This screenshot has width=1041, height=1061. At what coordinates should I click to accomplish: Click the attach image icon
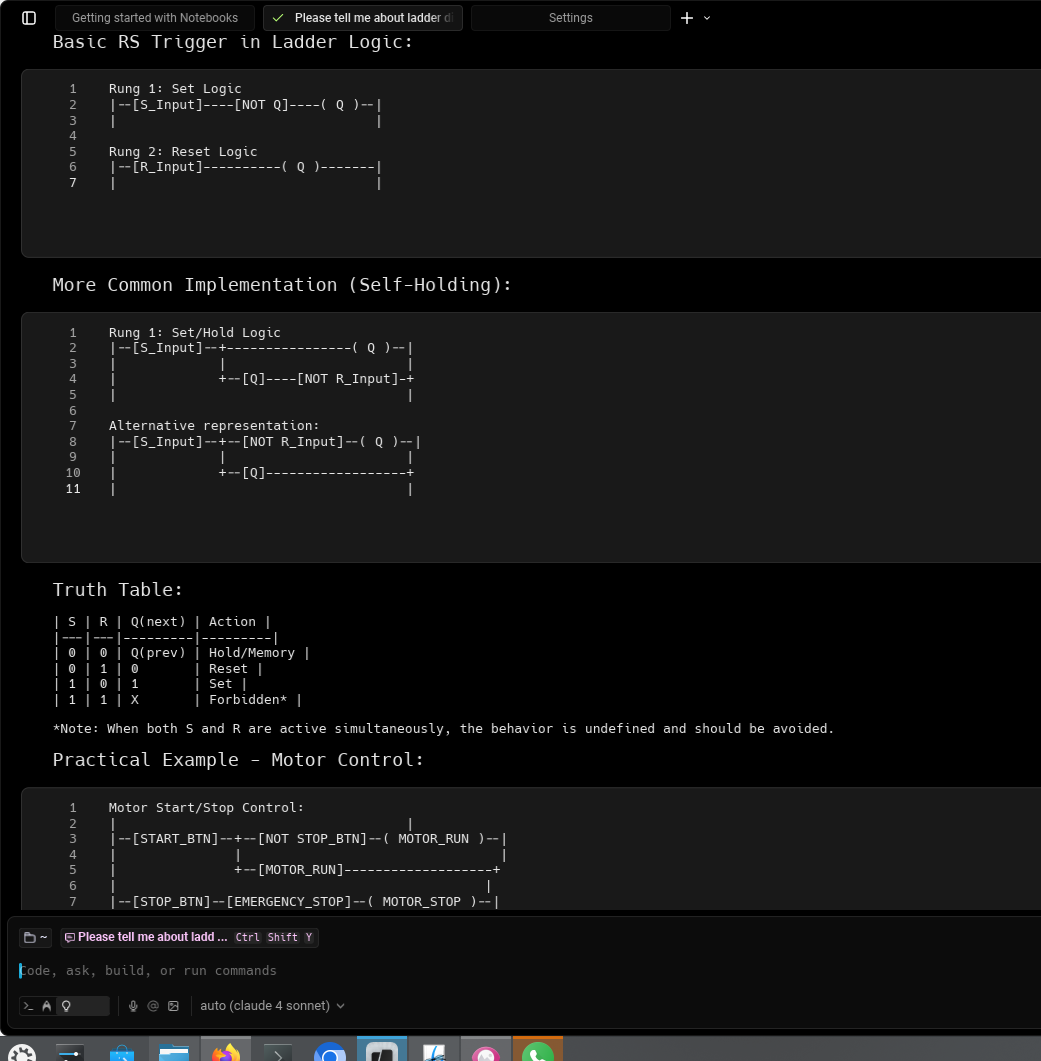click(x=173, y=1006)
